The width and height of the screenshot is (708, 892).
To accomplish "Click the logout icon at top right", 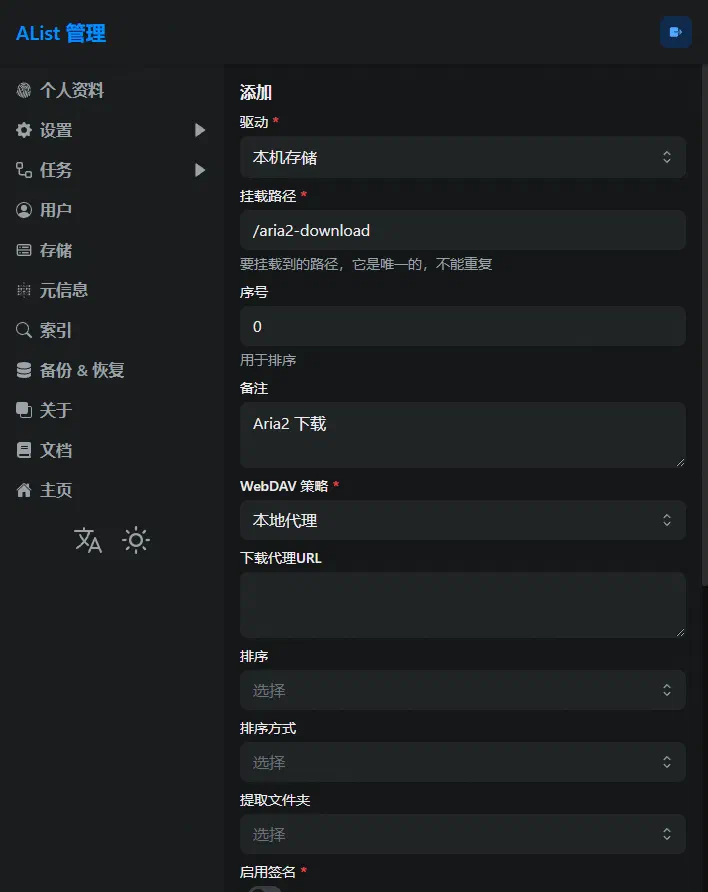I will coord(675,32).
